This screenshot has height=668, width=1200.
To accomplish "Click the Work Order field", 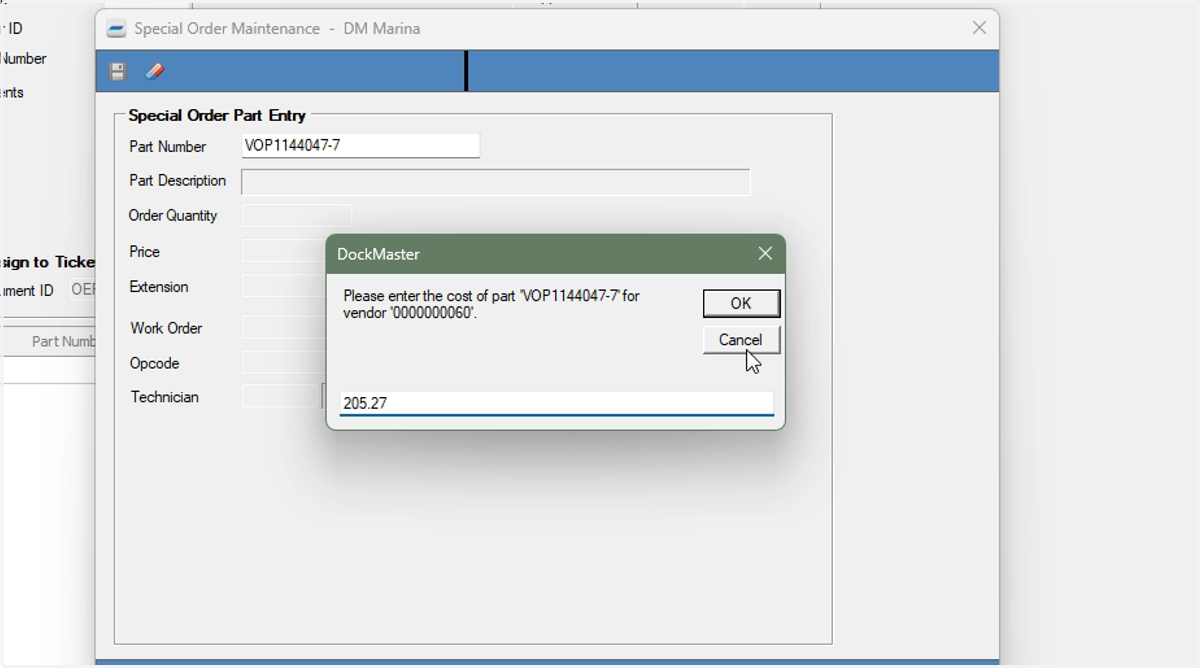I will click(x=284, y=328).
